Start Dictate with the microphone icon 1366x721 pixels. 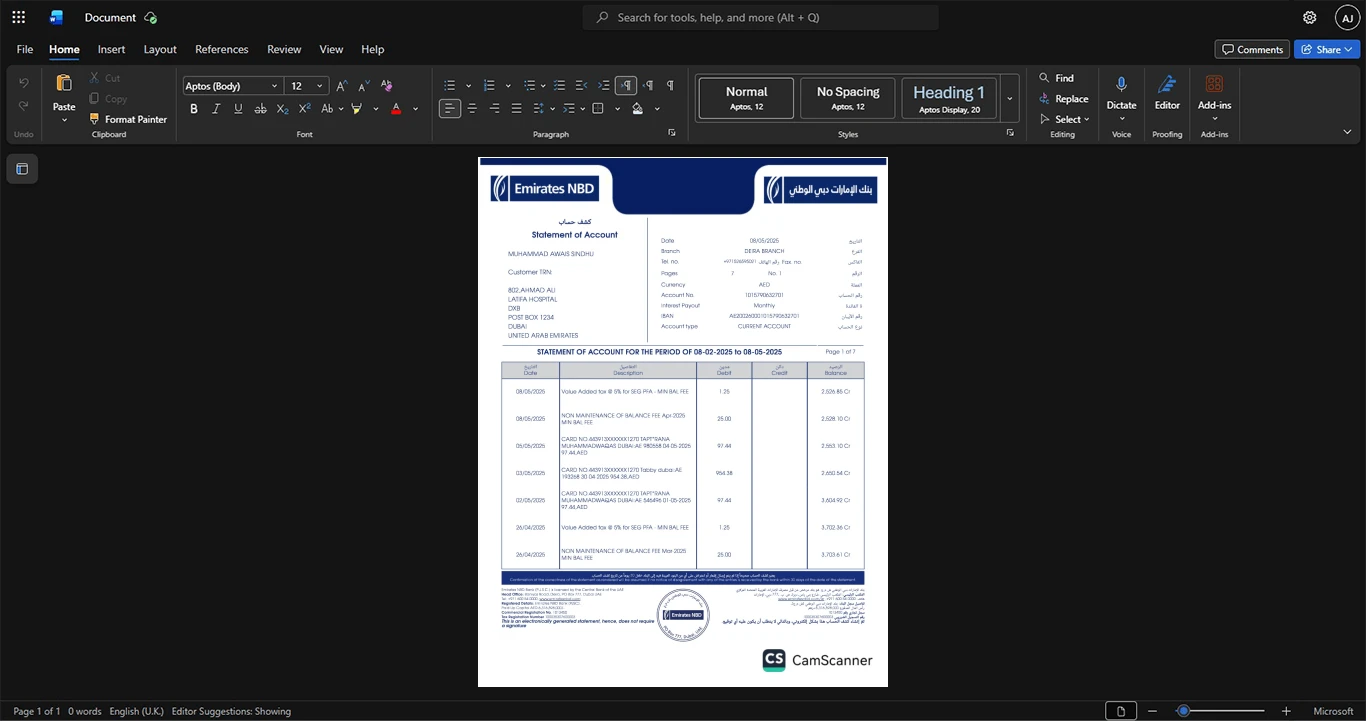click(x=1121, y=85)
